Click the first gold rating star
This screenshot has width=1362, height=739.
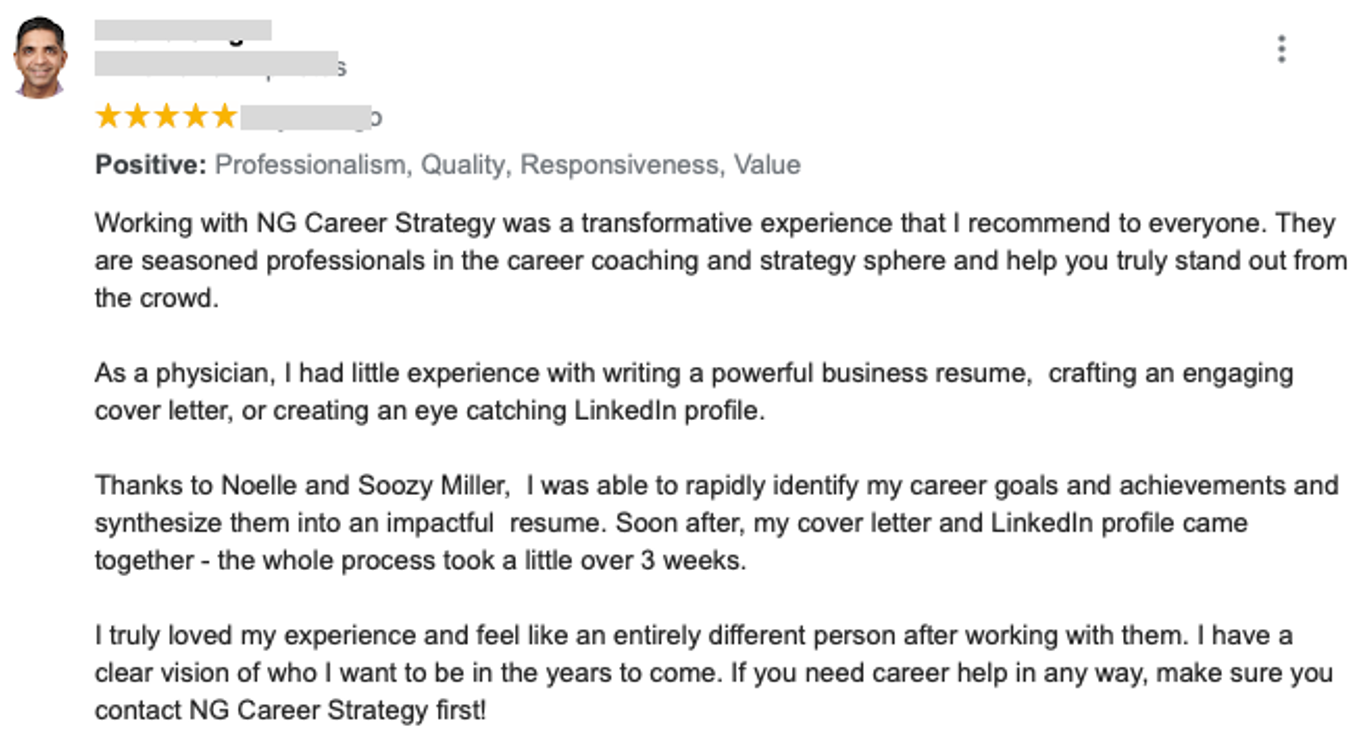(108, 117)
